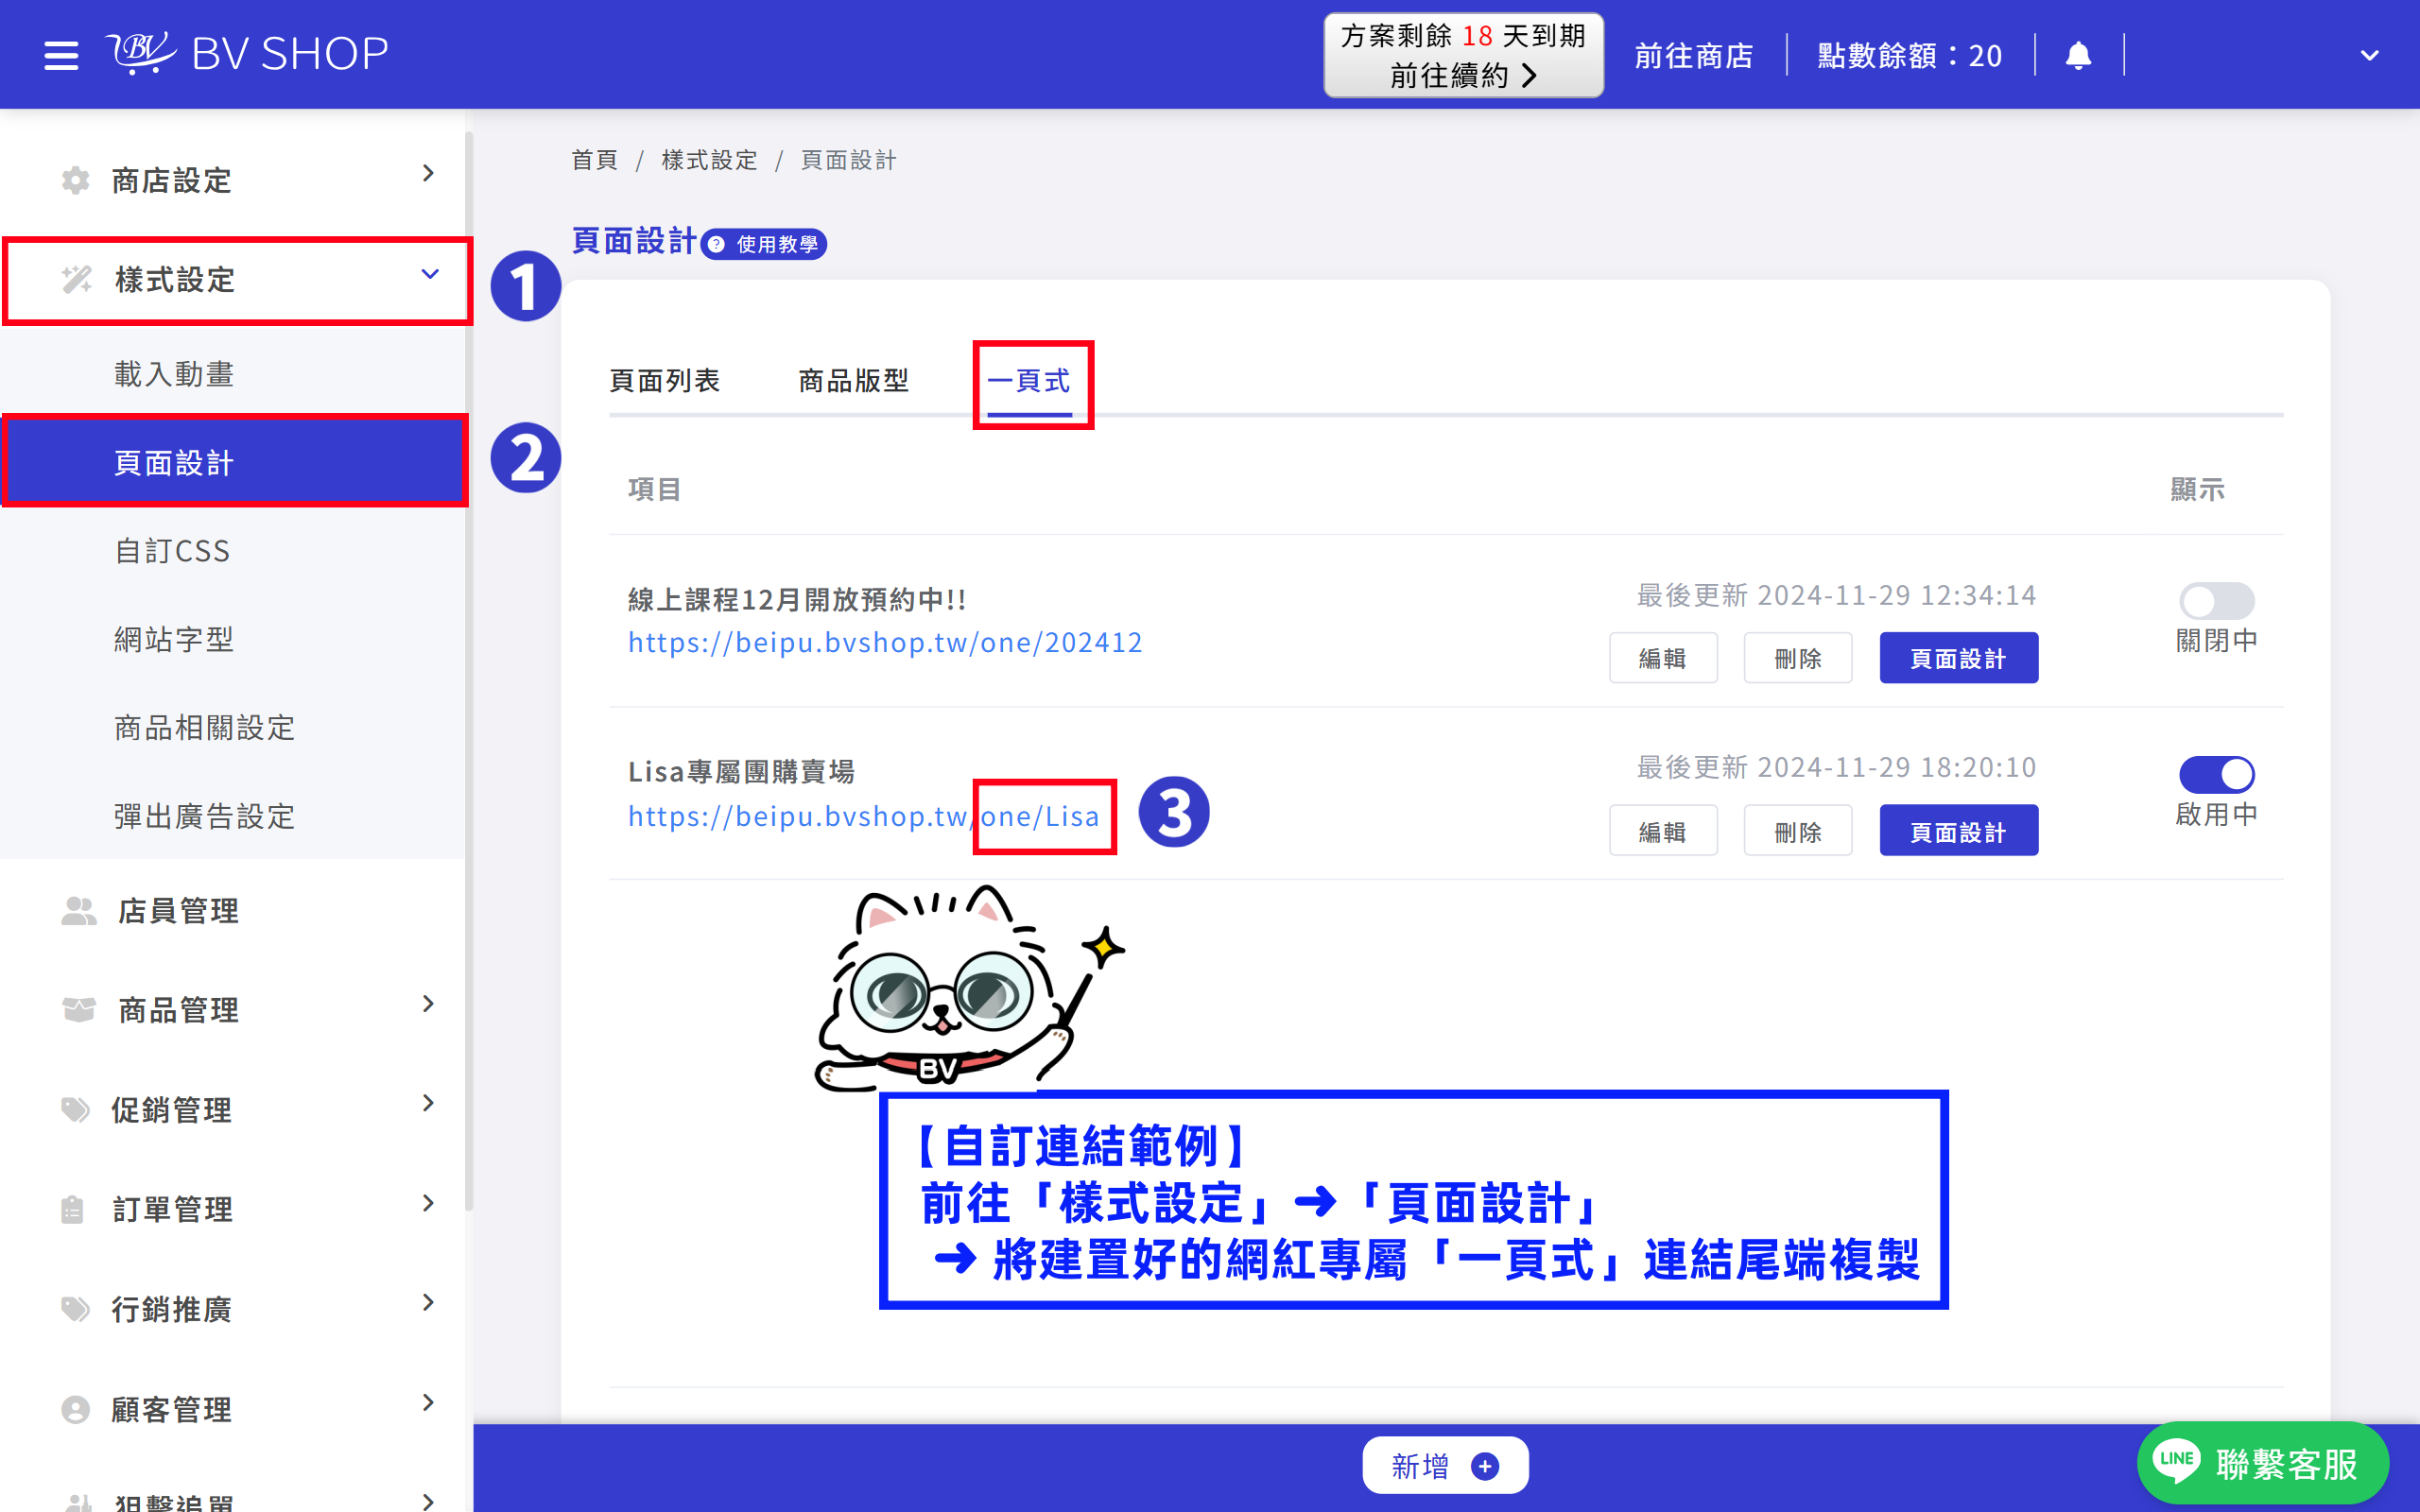The height and width of the screenshot is (1512, 2420).
Task: Enable the 線上課程12月 page display toggle
Action: [x=2216, y=601]
